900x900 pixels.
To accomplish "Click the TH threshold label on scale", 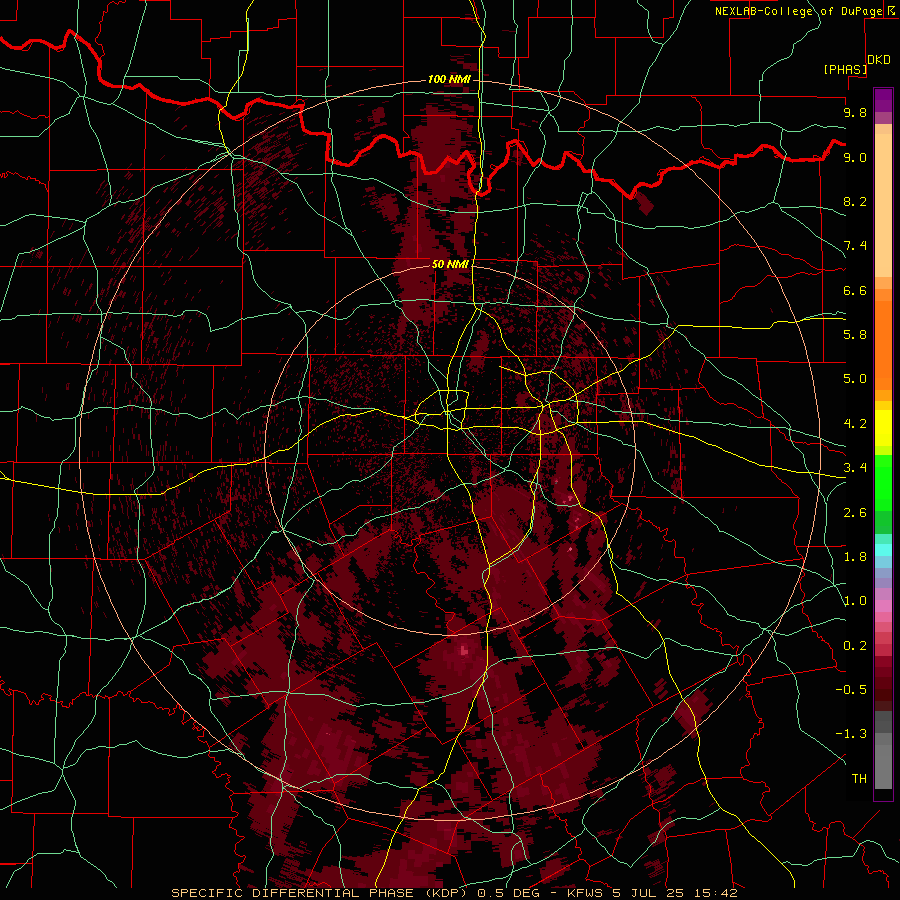I will point(859,779).
